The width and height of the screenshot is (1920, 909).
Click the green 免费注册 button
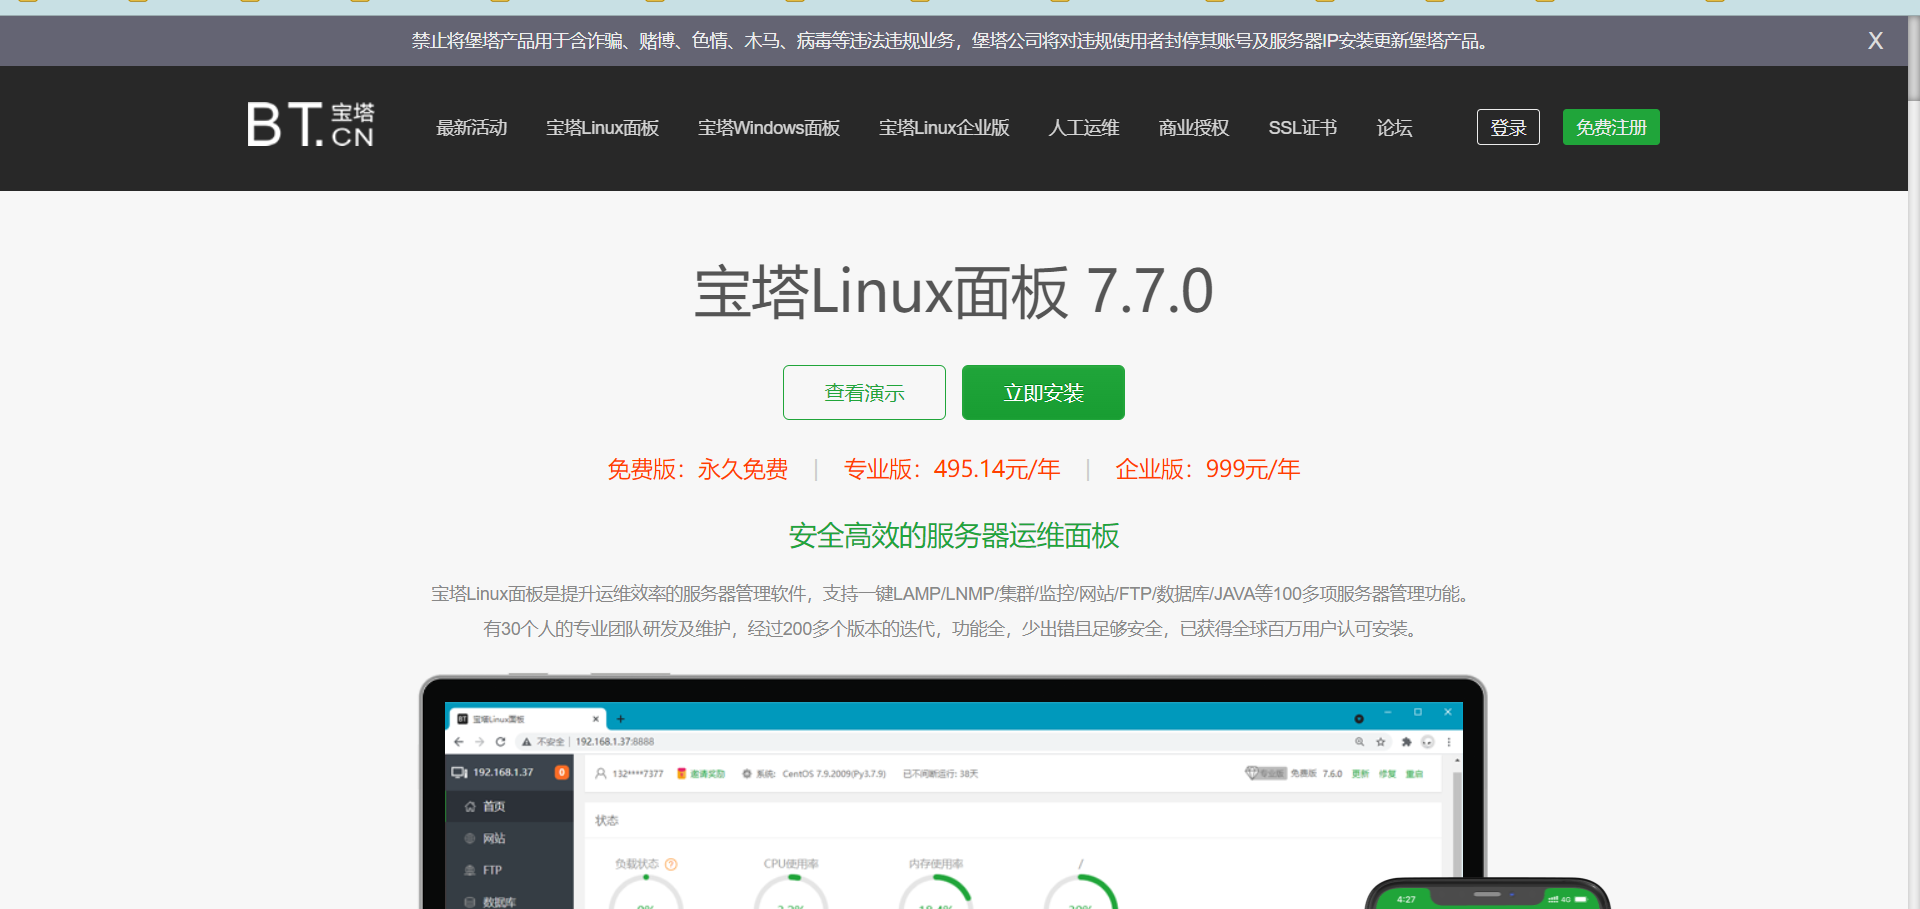pos(1611,127)
